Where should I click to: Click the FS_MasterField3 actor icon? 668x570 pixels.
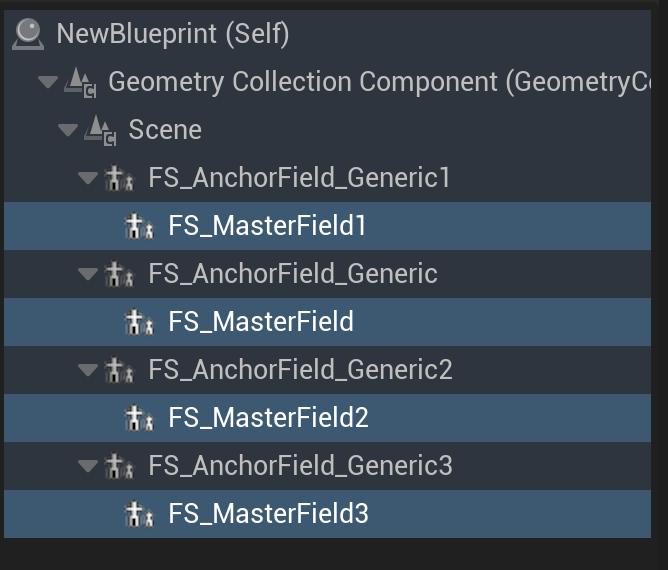[x=139, y=514]
